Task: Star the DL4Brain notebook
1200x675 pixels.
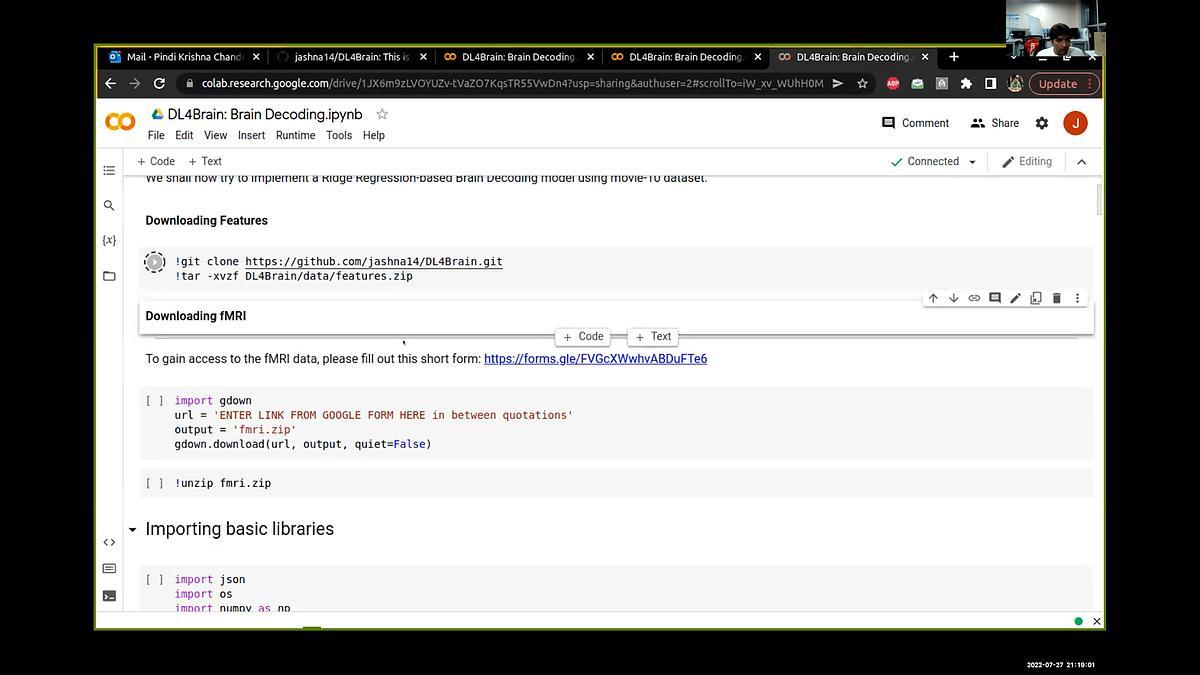Action: 382,115
